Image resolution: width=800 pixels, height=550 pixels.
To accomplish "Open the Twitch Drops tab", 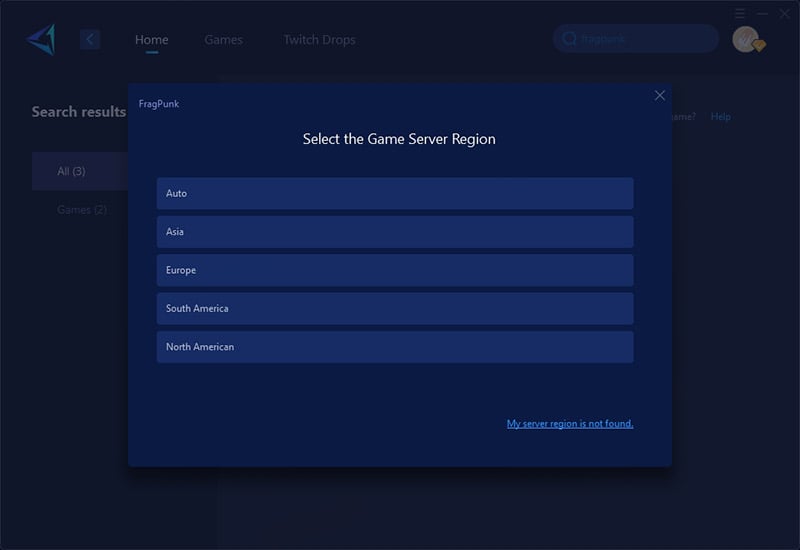I will pos(319,39).
